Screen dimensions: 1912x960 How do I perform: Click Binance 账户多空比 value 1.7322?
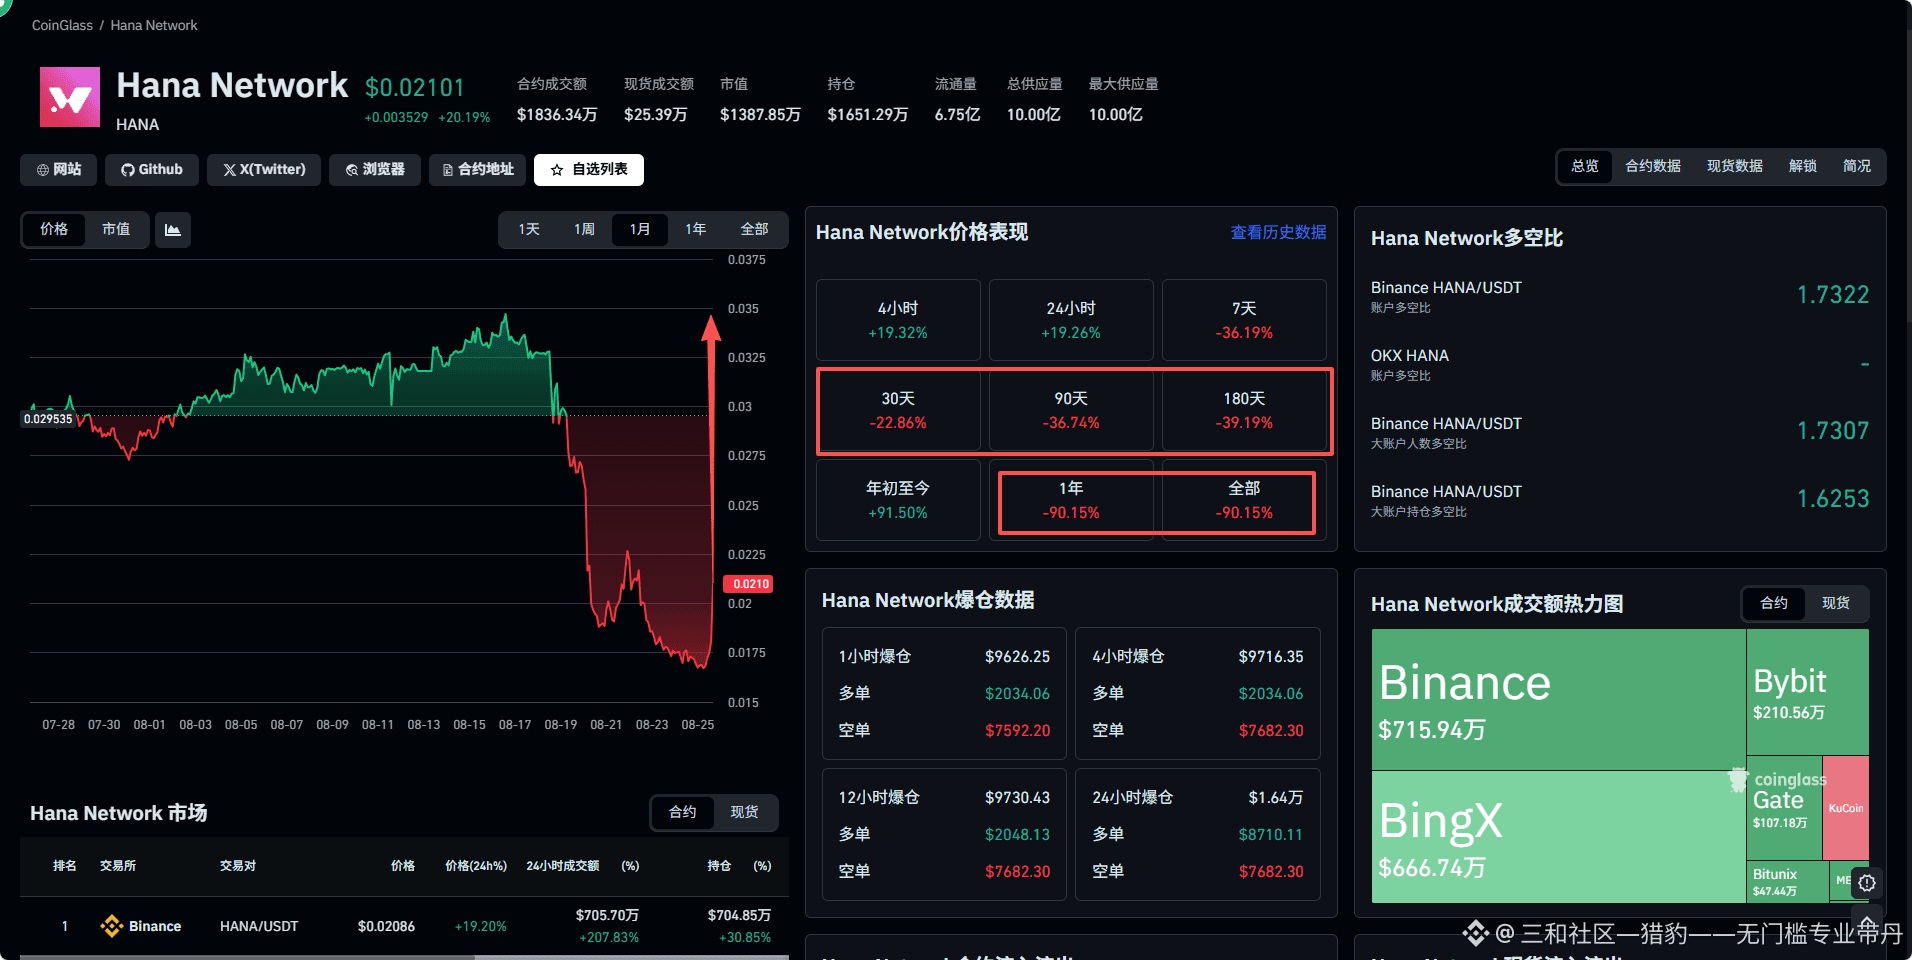pos(1833,295)
